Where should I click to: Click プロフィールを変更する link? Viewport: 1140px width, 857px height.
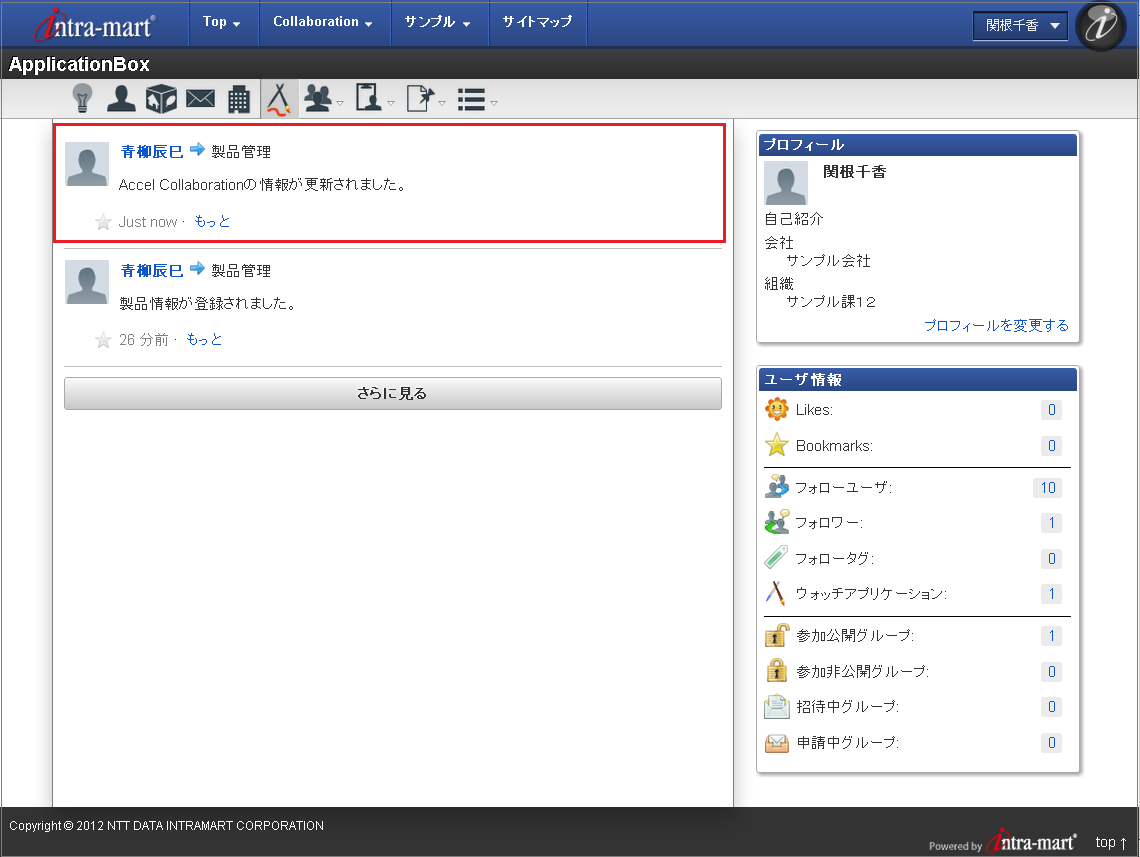tap(996, 326)
